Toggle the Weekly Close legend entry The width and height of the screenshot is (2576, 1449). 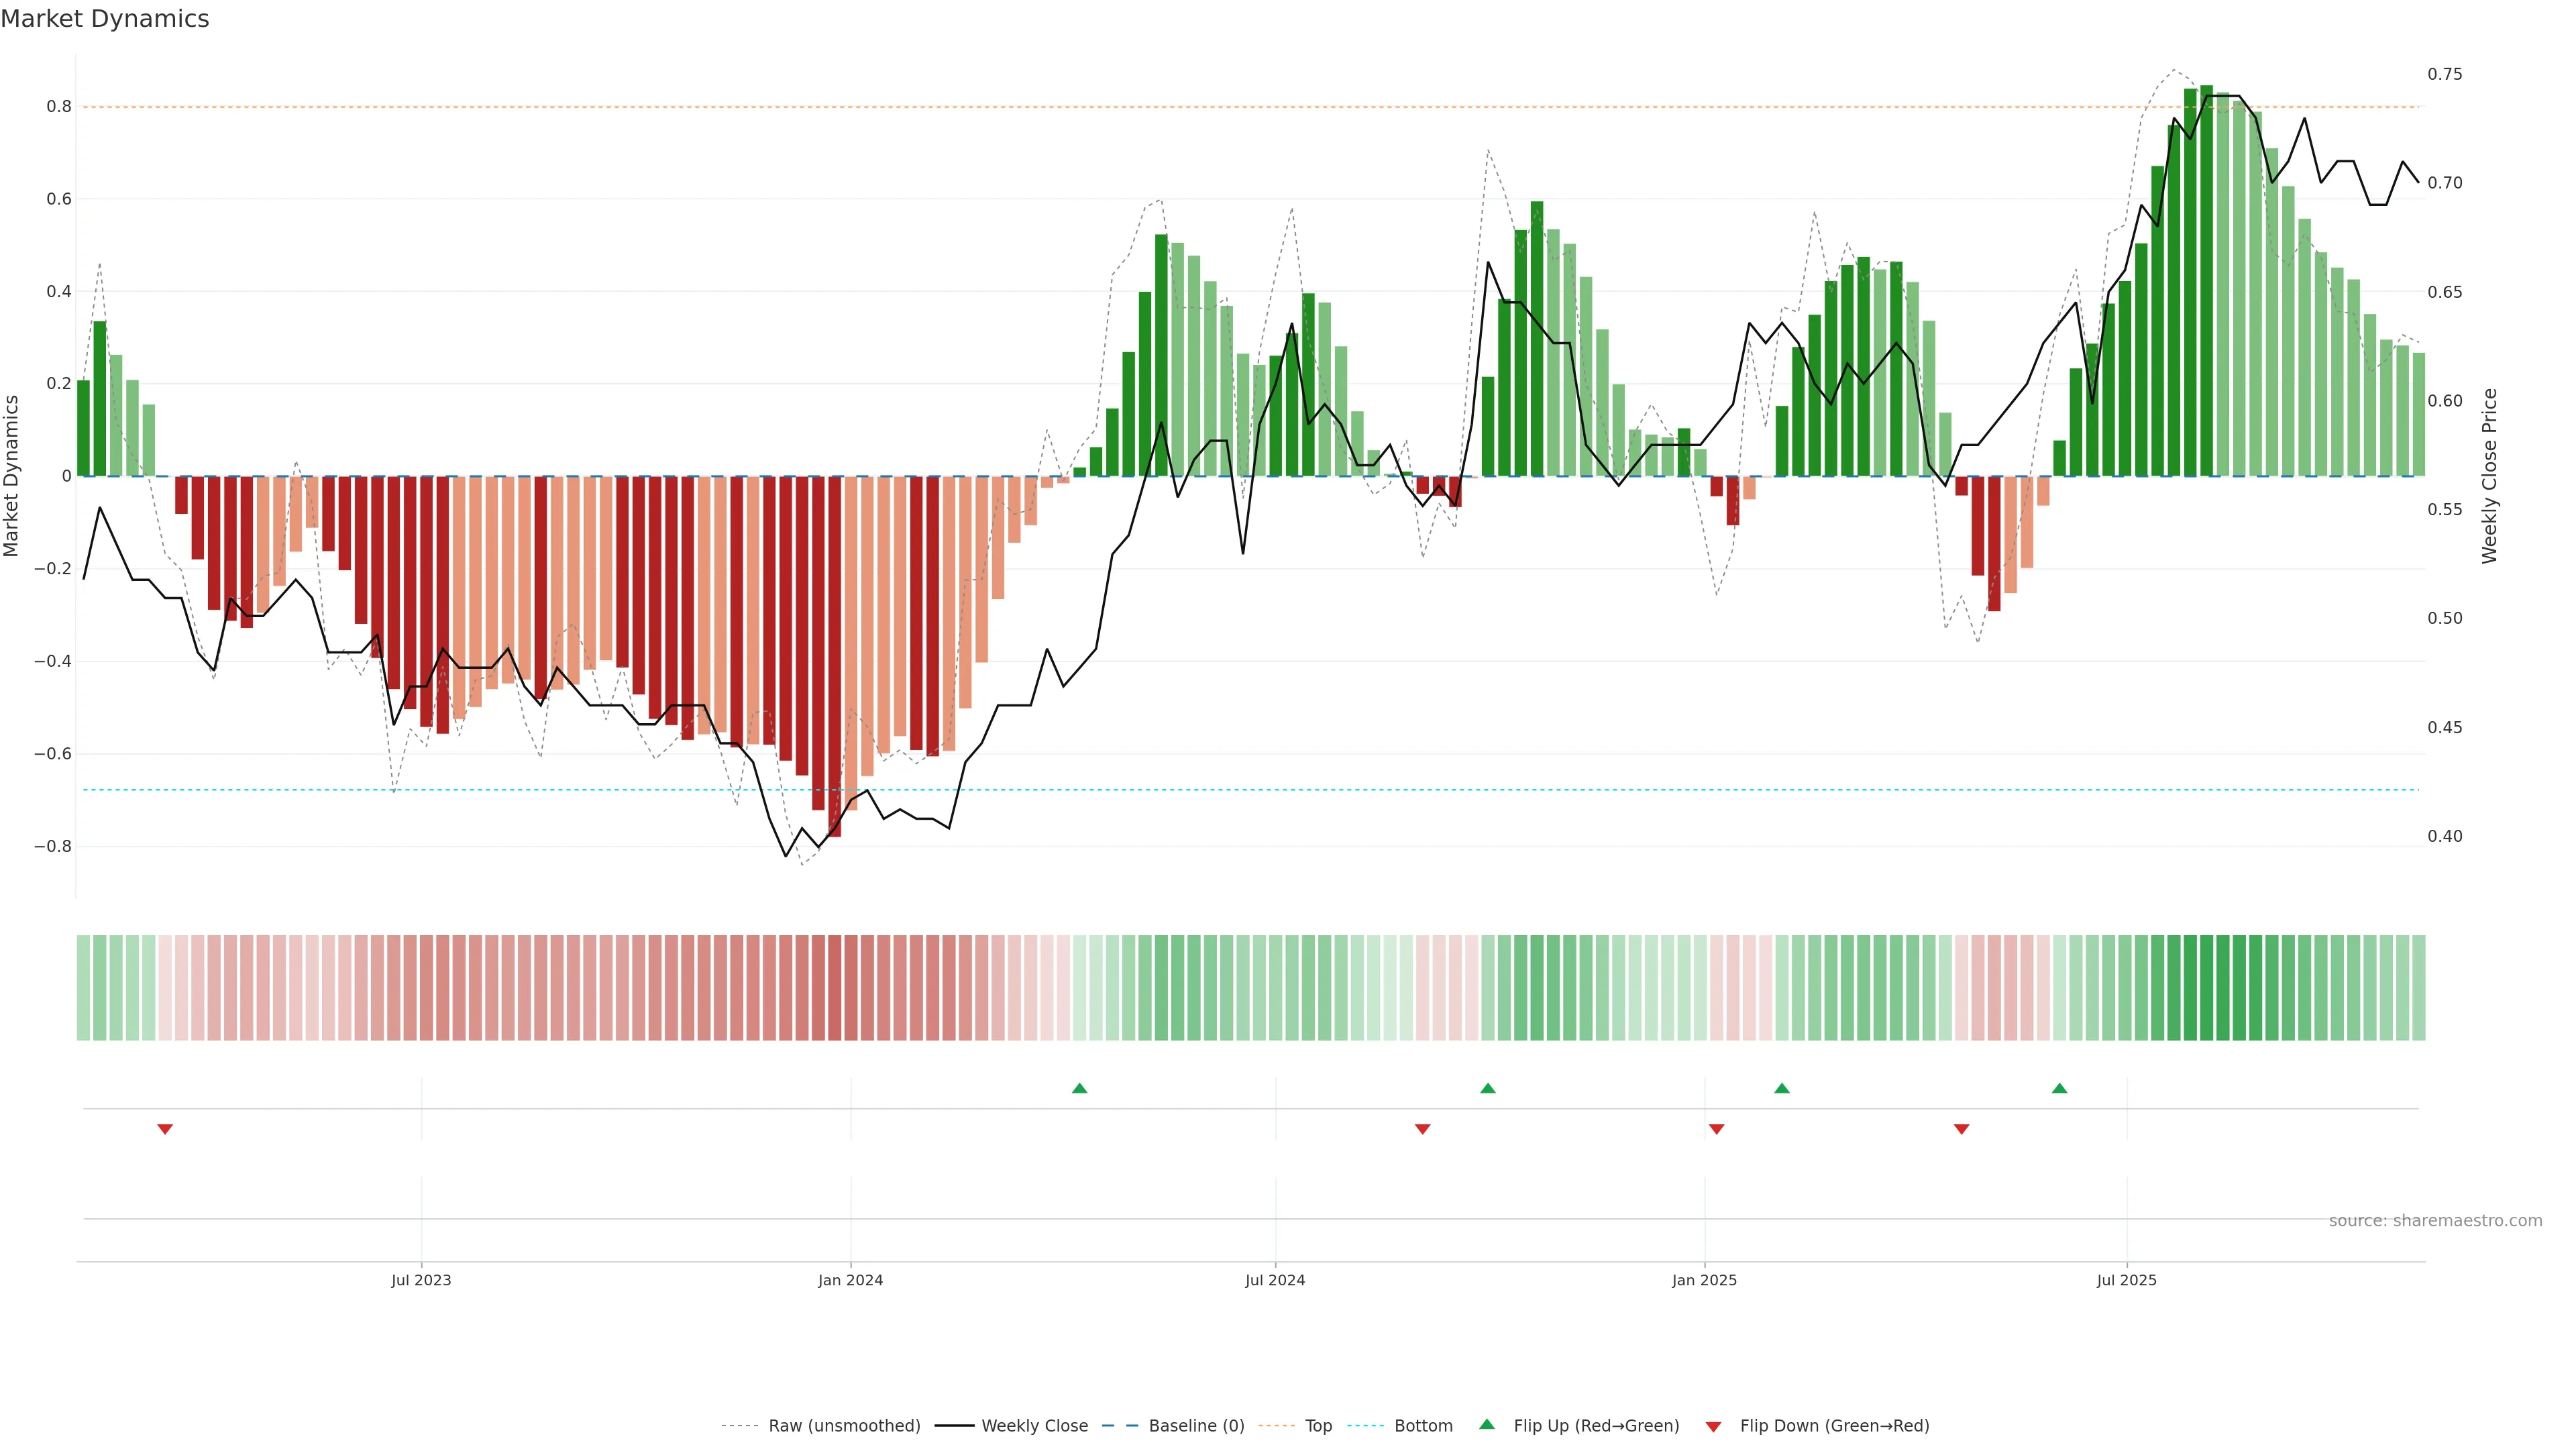point(1034,1426)
